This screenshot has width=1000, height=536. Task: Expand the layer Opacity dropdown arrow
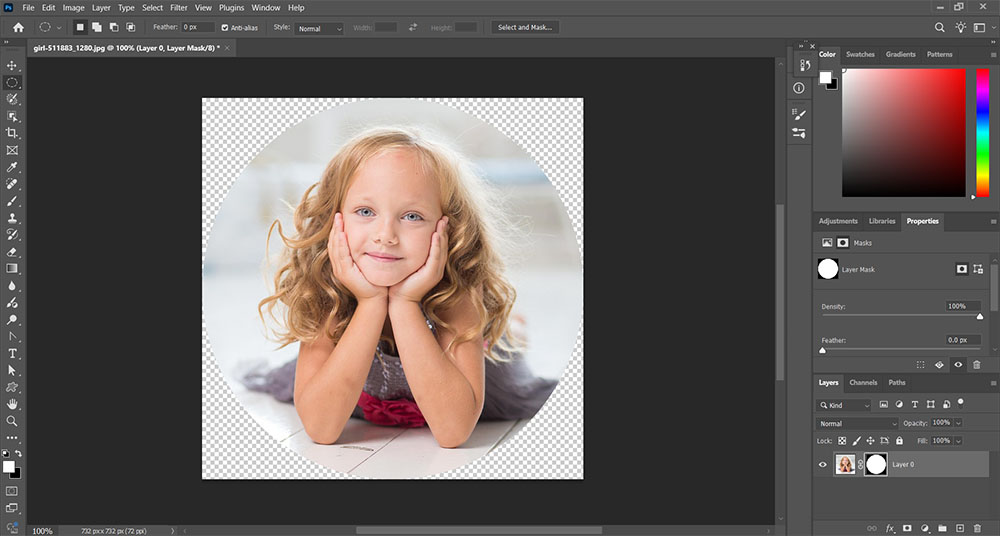tap(958, 423)
